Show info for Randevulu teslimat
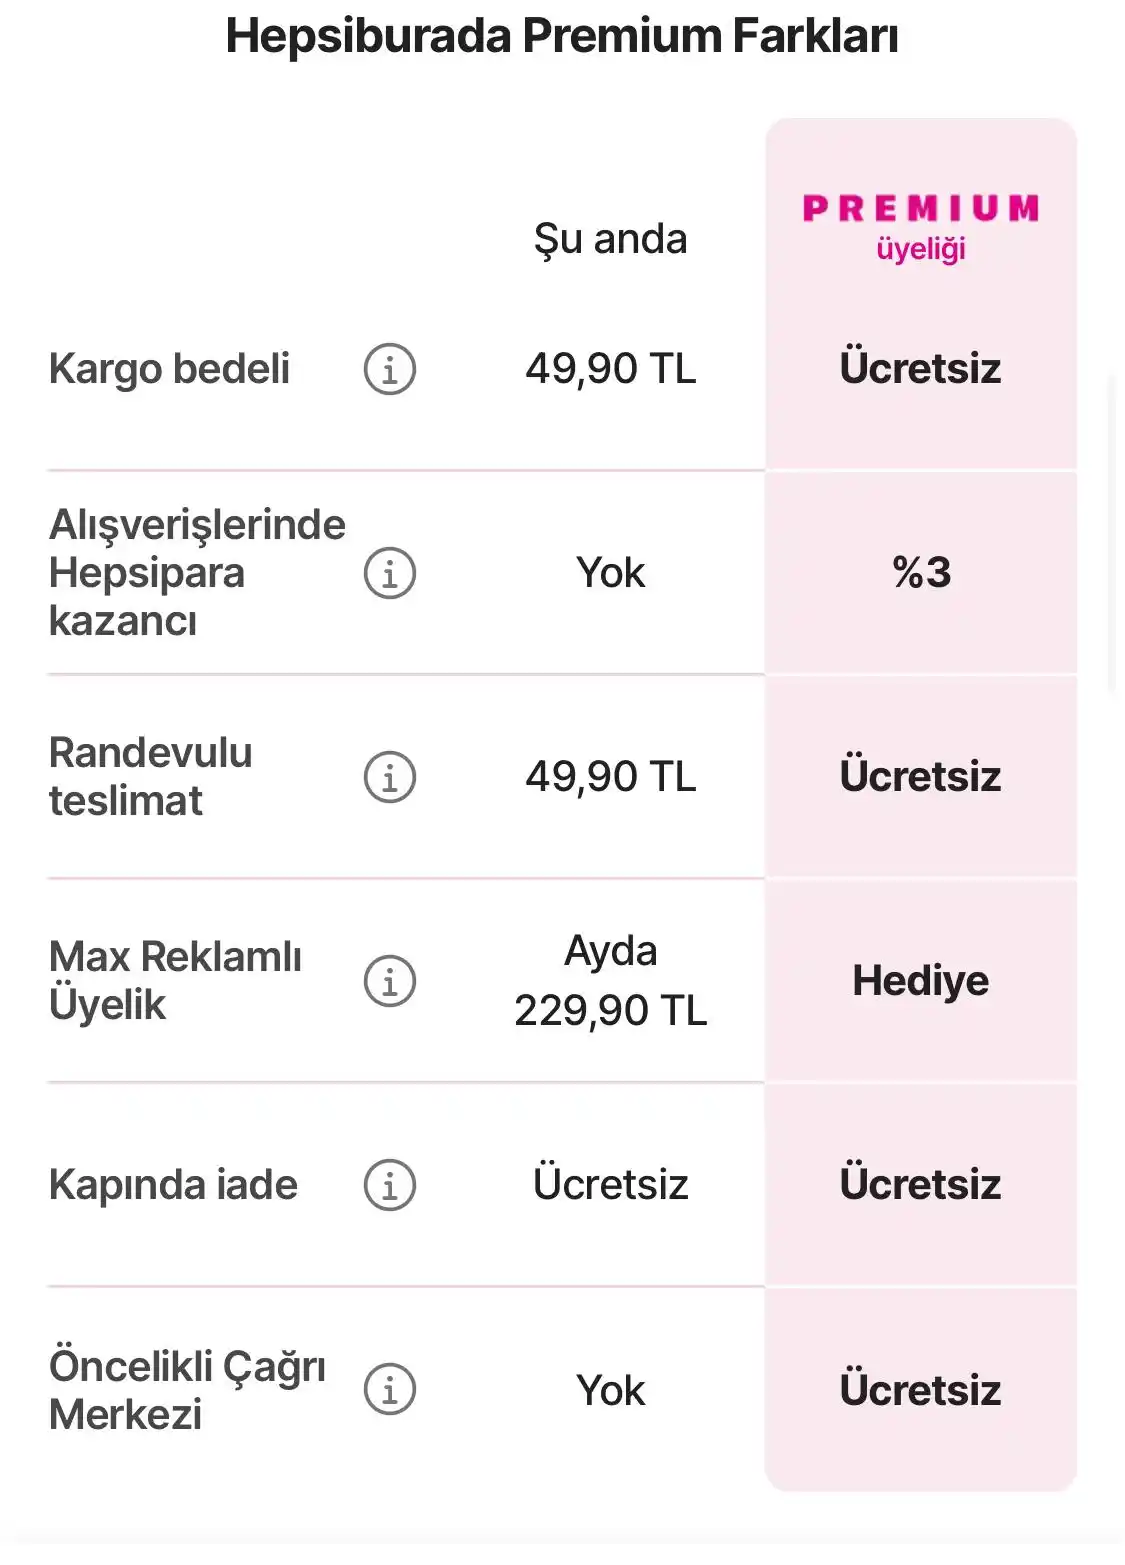This screenshot has height=1565, width=1125. tap(389, 777)
